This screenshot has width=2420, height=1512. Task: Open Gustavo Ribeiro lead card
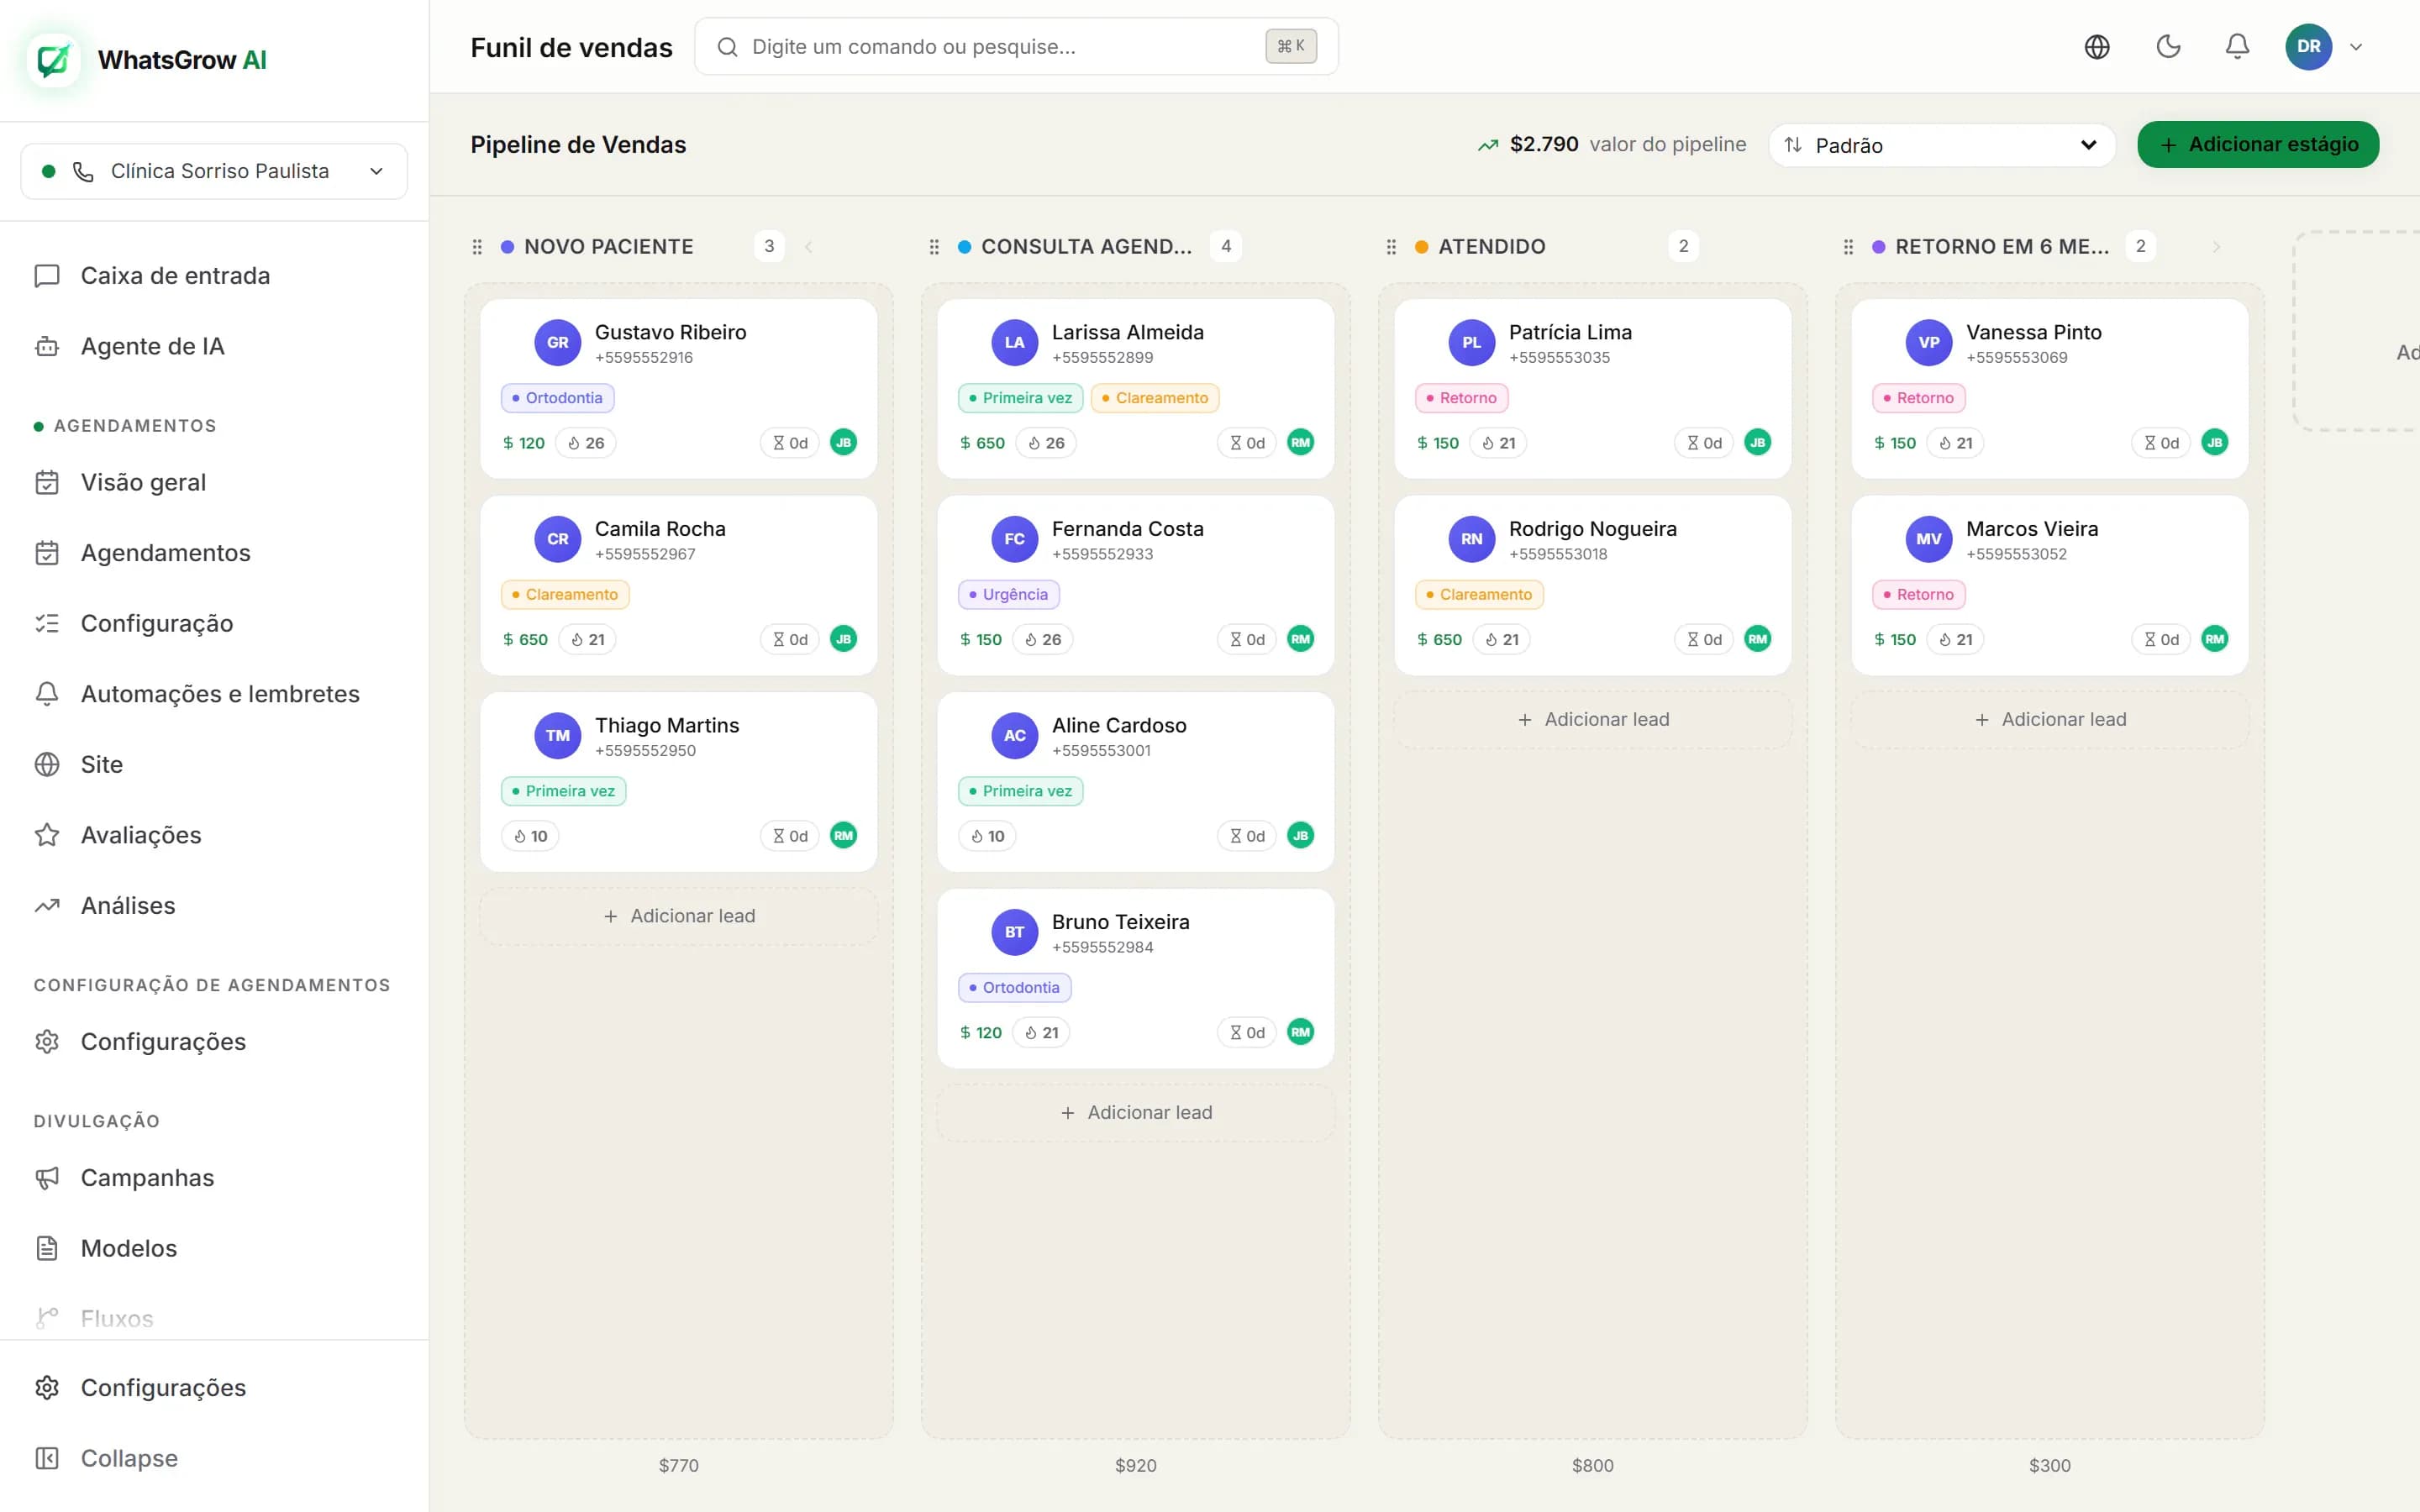tap(679, 388)
